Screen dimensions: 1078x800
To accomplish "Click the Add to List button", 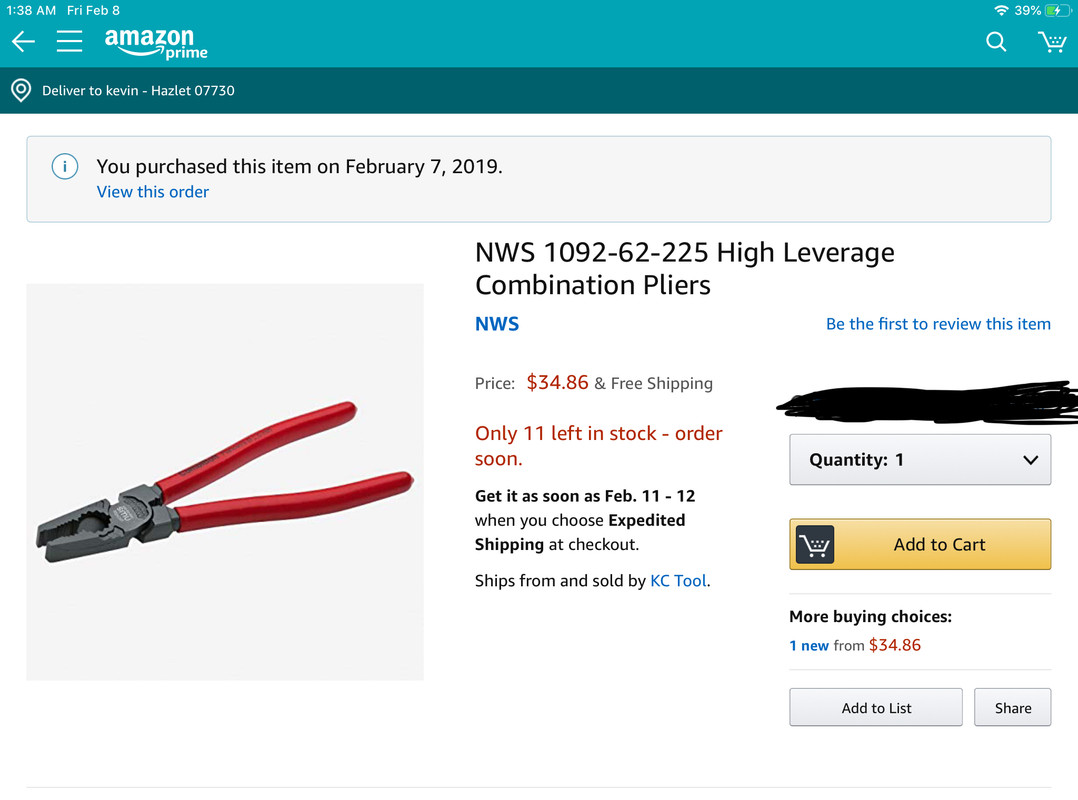I will point(876,707).
